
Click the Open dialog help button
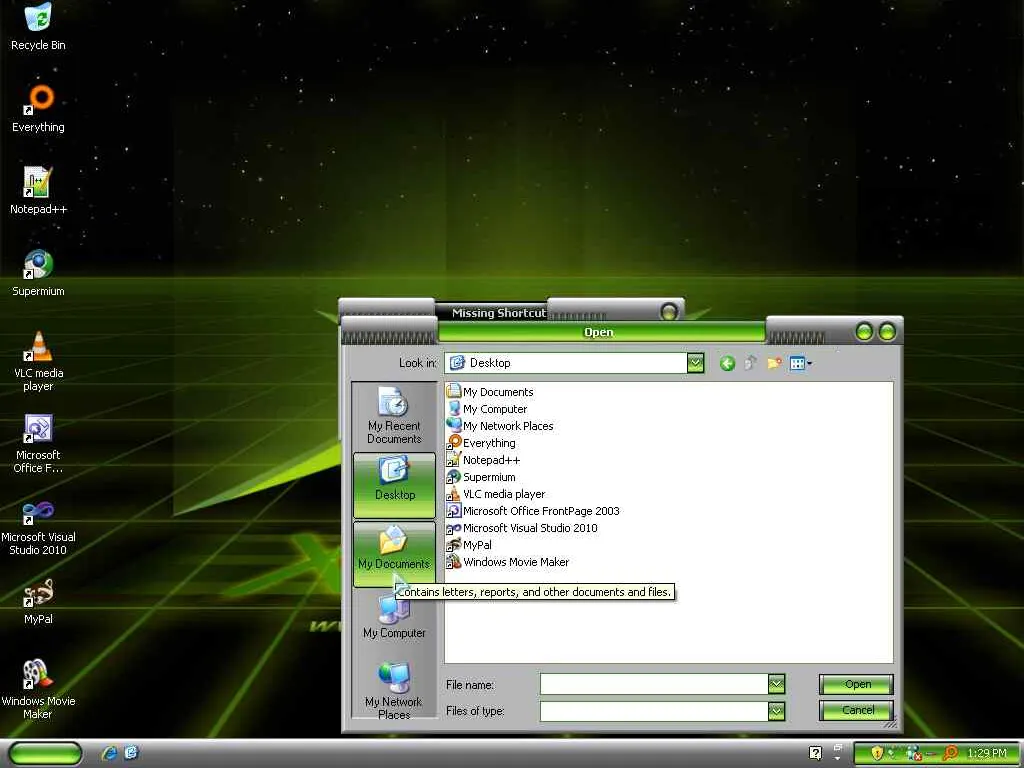(x=864, y=332)
